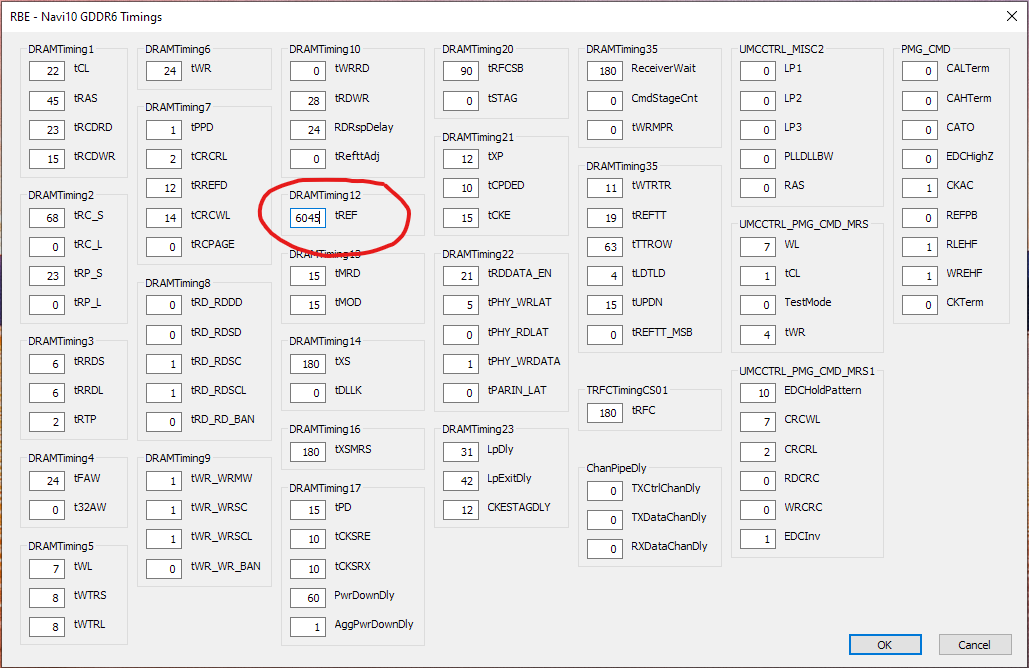The height and width of the screenshot is (668, 1029).
Task: Select the tCL value field in DRAMTiming1
Action: (47, 71)
